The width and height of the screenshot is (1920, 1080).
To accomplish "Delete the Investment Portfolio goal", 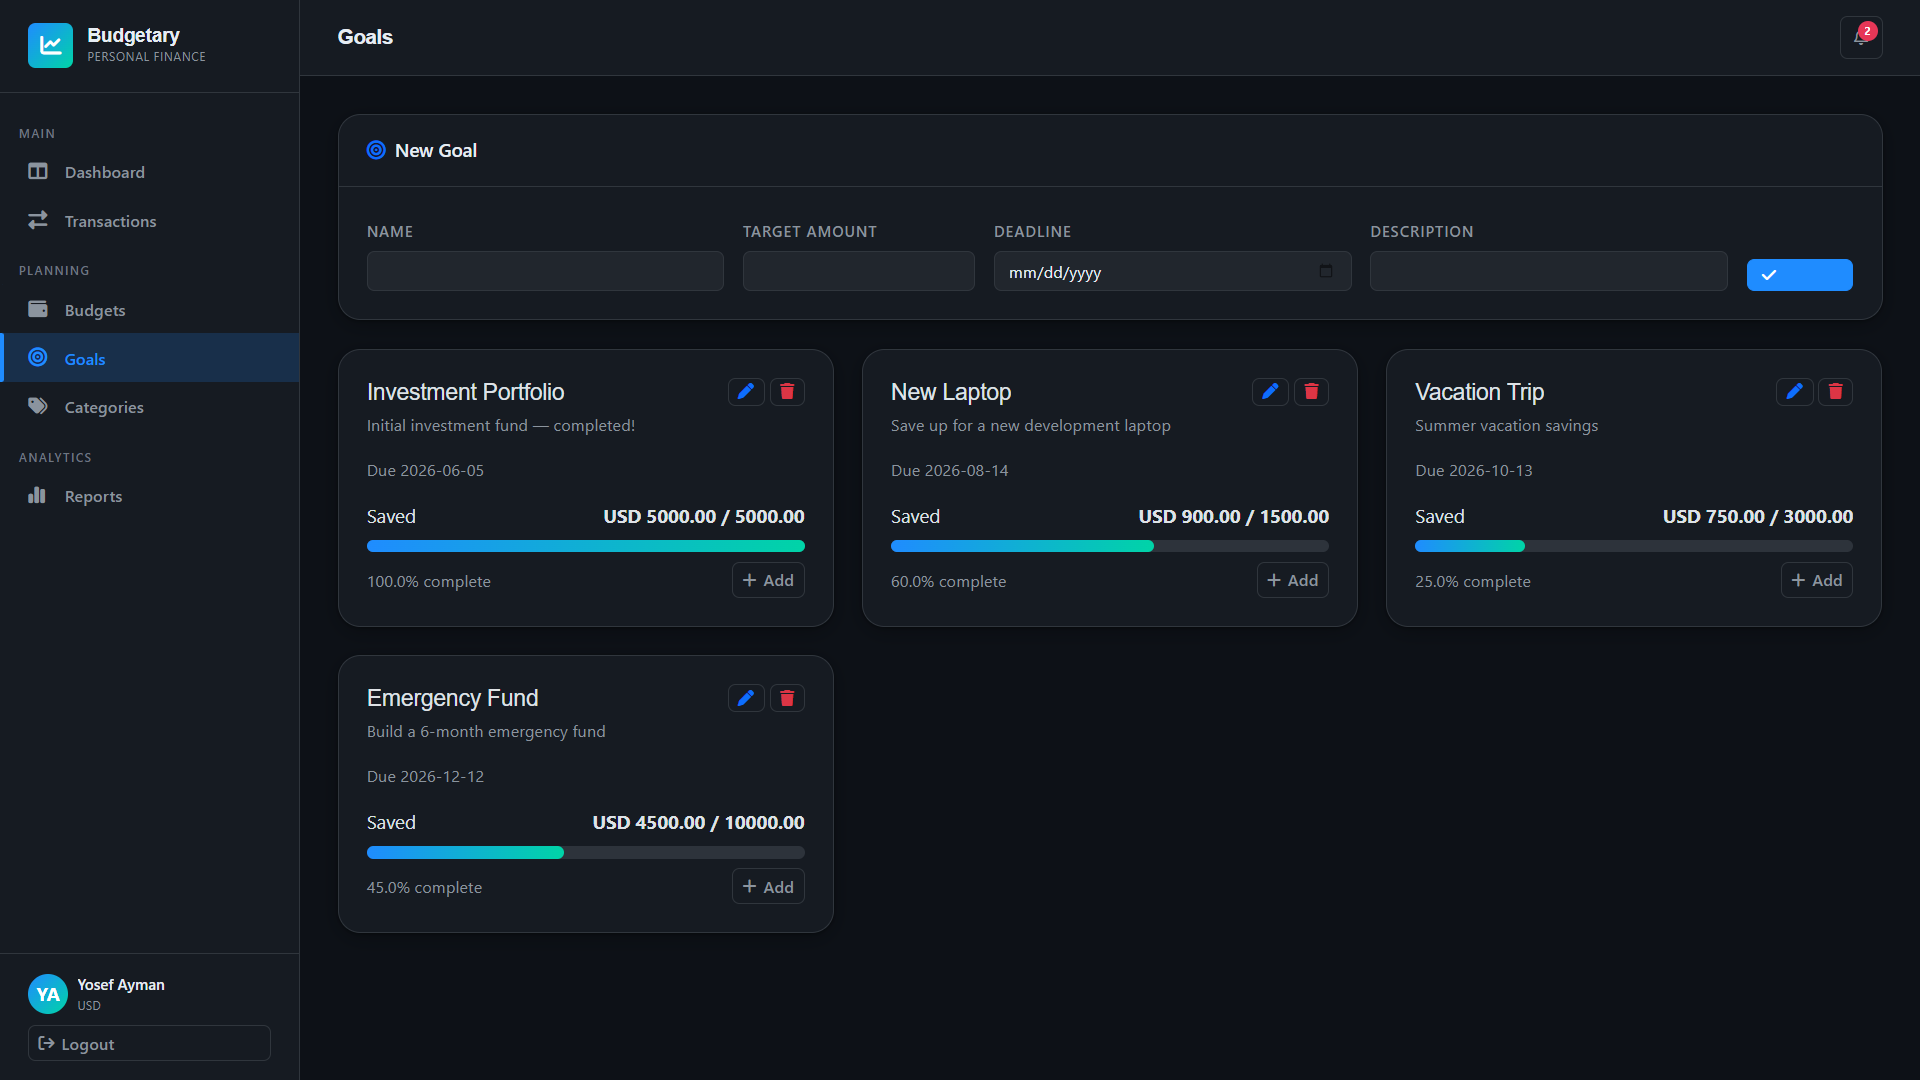I will coord(787,392).
